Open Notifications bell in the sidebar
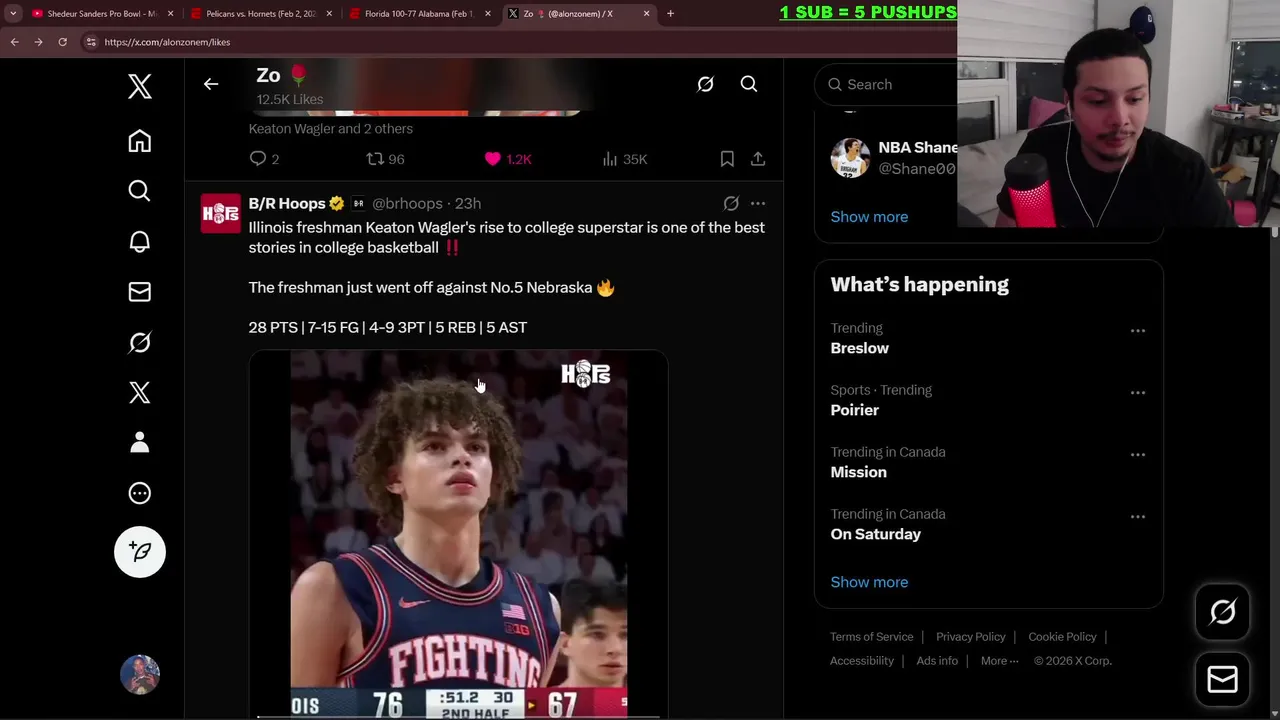This screenshot has height=720, width=1280. pyautogui.click(x=140, y=241)
